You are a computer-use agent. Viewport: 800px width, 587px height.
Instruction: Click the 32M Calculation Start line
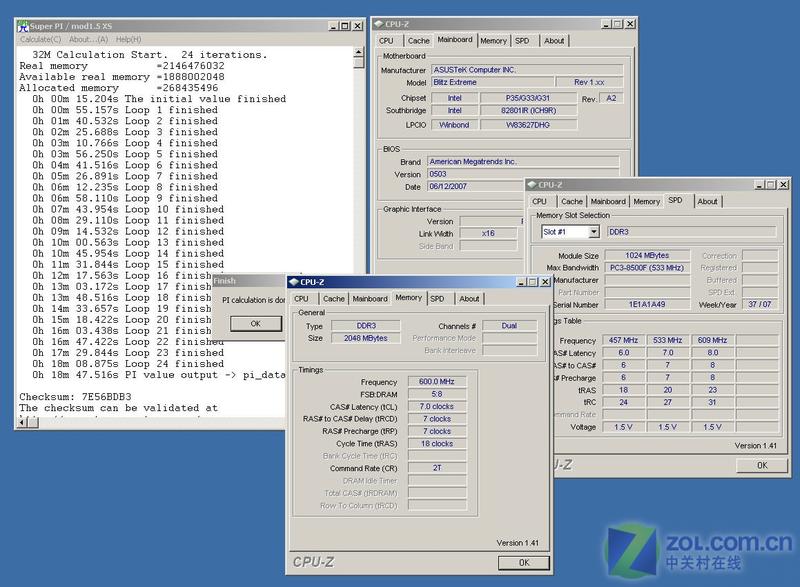[149, 55]
